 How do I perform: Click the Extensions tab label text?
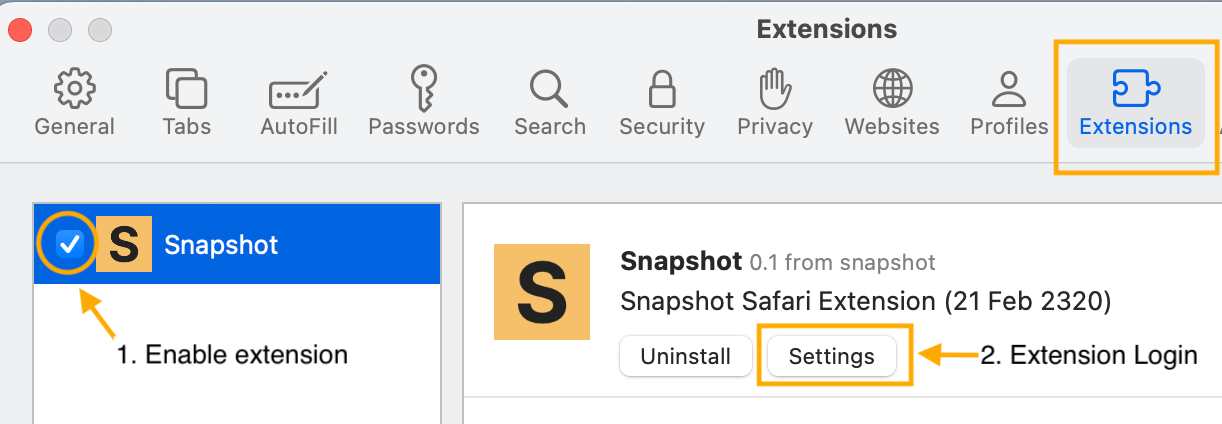pyautogui.click(x=1135, y=127)
